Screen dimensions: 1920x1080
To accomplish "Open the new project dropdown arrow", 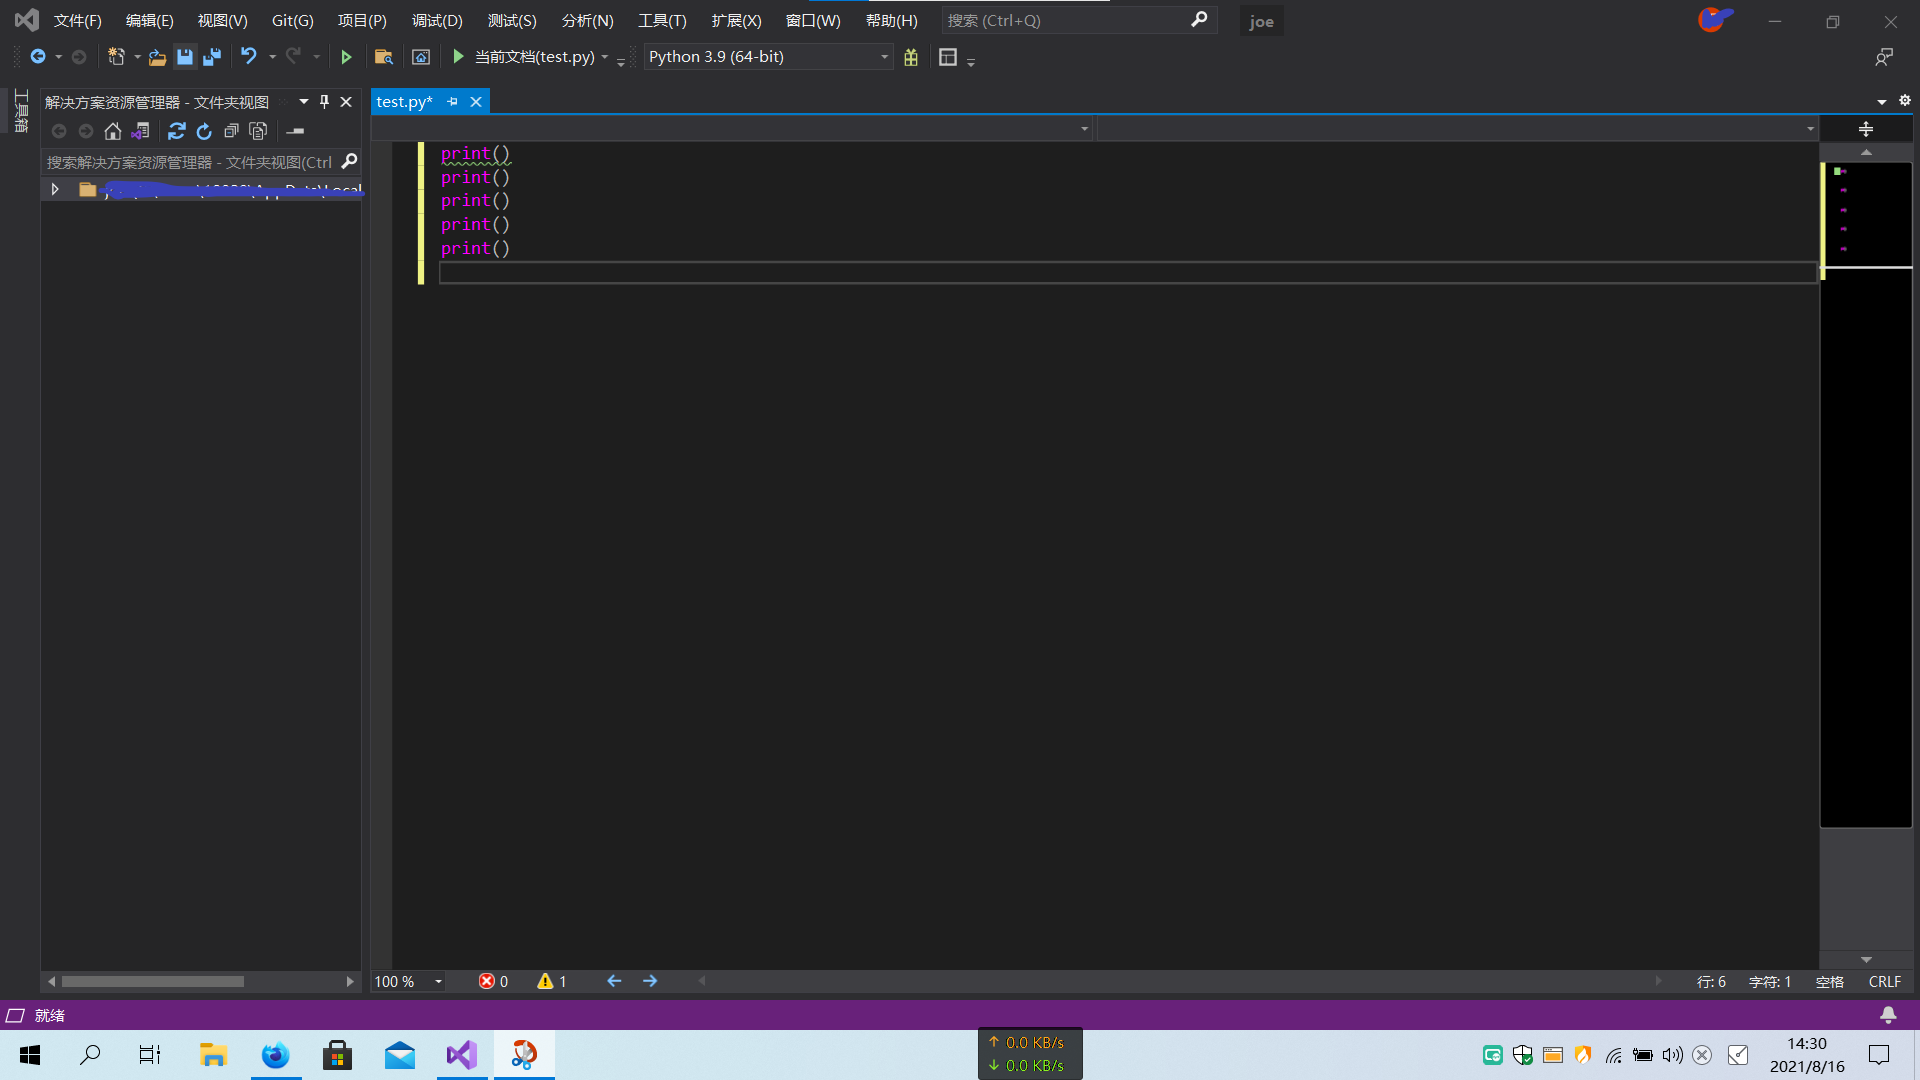I will (137, 57).
